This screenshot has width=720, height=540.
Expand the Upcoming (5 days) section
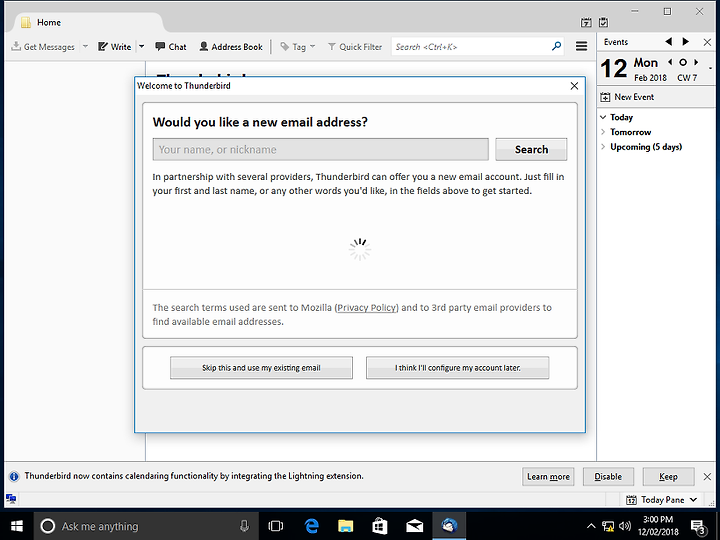[603, 146]
